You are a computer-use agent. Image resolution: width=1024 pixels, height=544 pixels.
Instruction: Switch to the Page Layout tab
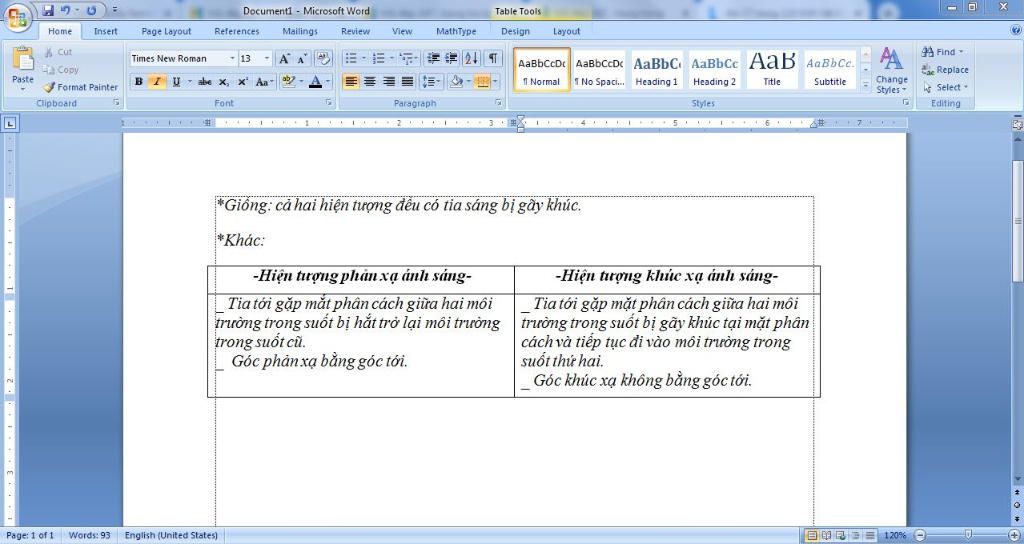coord(166,31)
